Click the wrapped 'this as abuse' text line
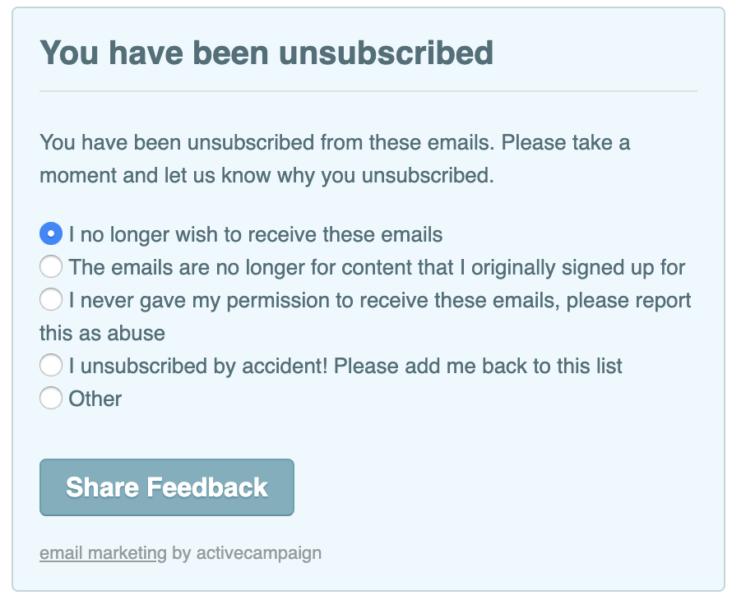The height and width of the screenshot is (600, 732). click(102, 333)
